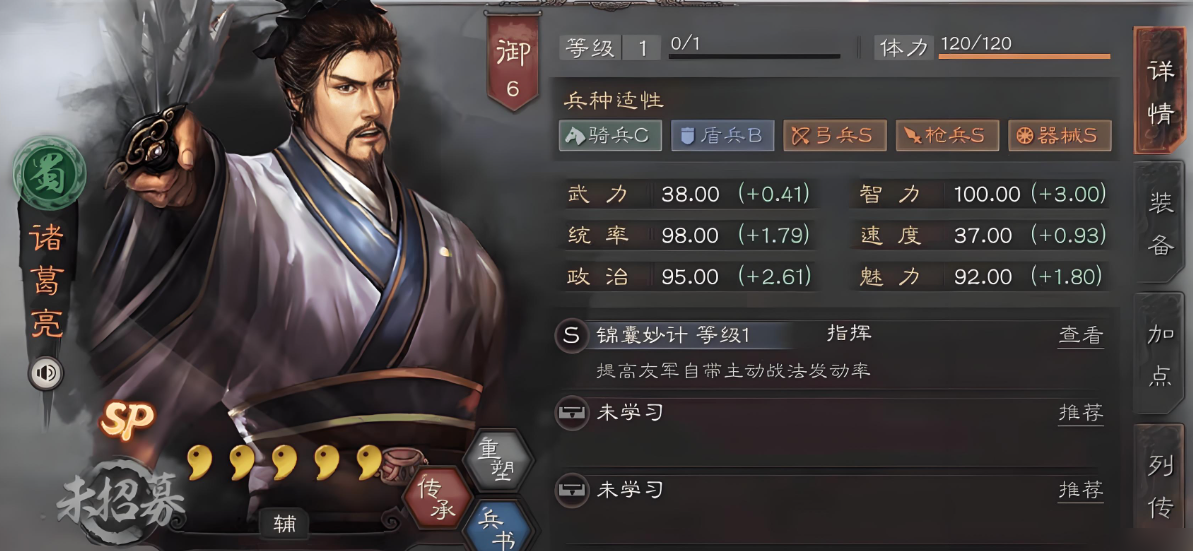This screenshot has width=1193, height=551.
Task: Open the 加点 tab
Action: [1160, 353]
